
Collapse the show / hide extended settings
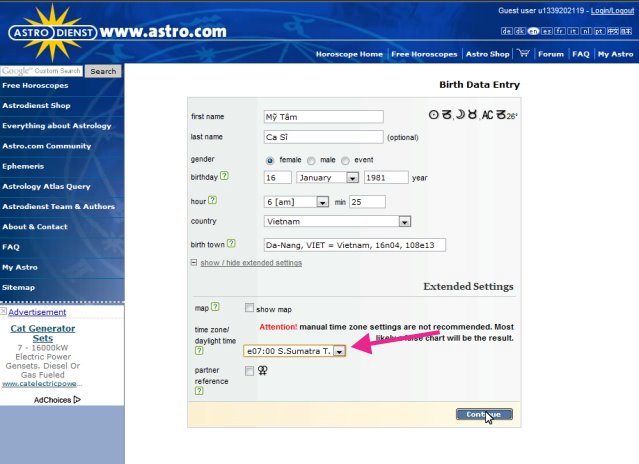(250, 263)
